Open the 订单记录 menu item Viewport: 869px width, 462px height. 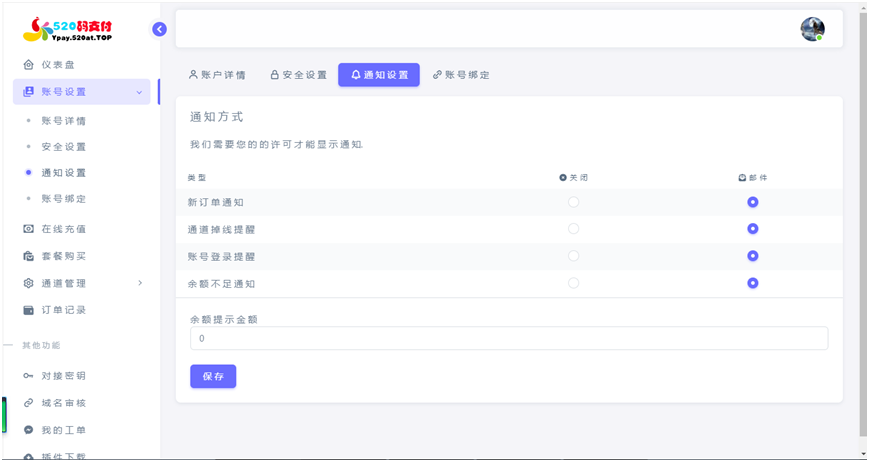pos(81,310)
